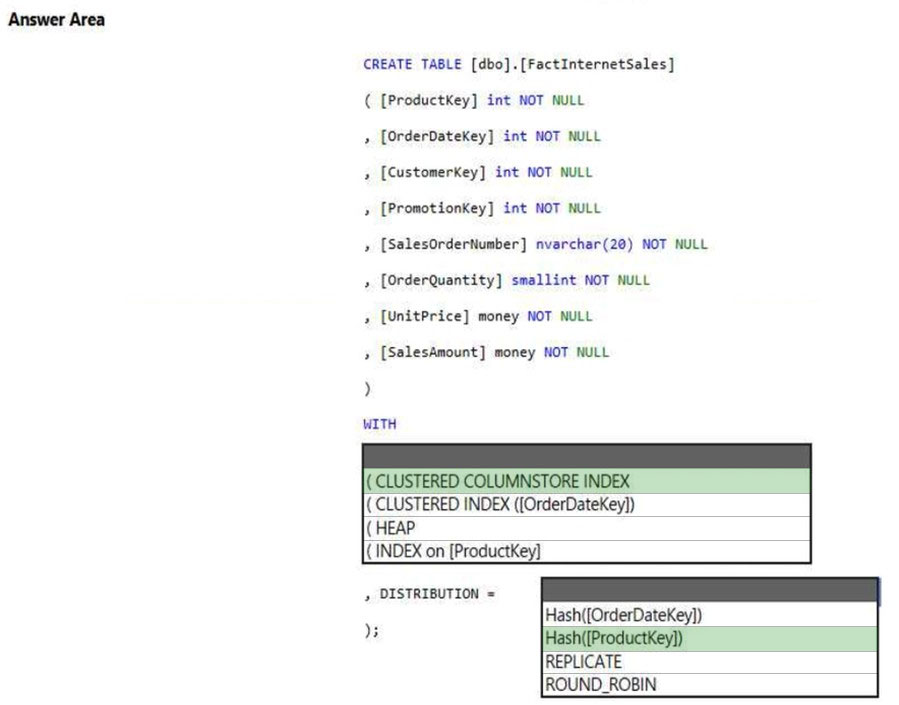Viewport: 899px width, 705px height.
Task: Select Hash([ProductKey]) distribution
Action: 709,639
